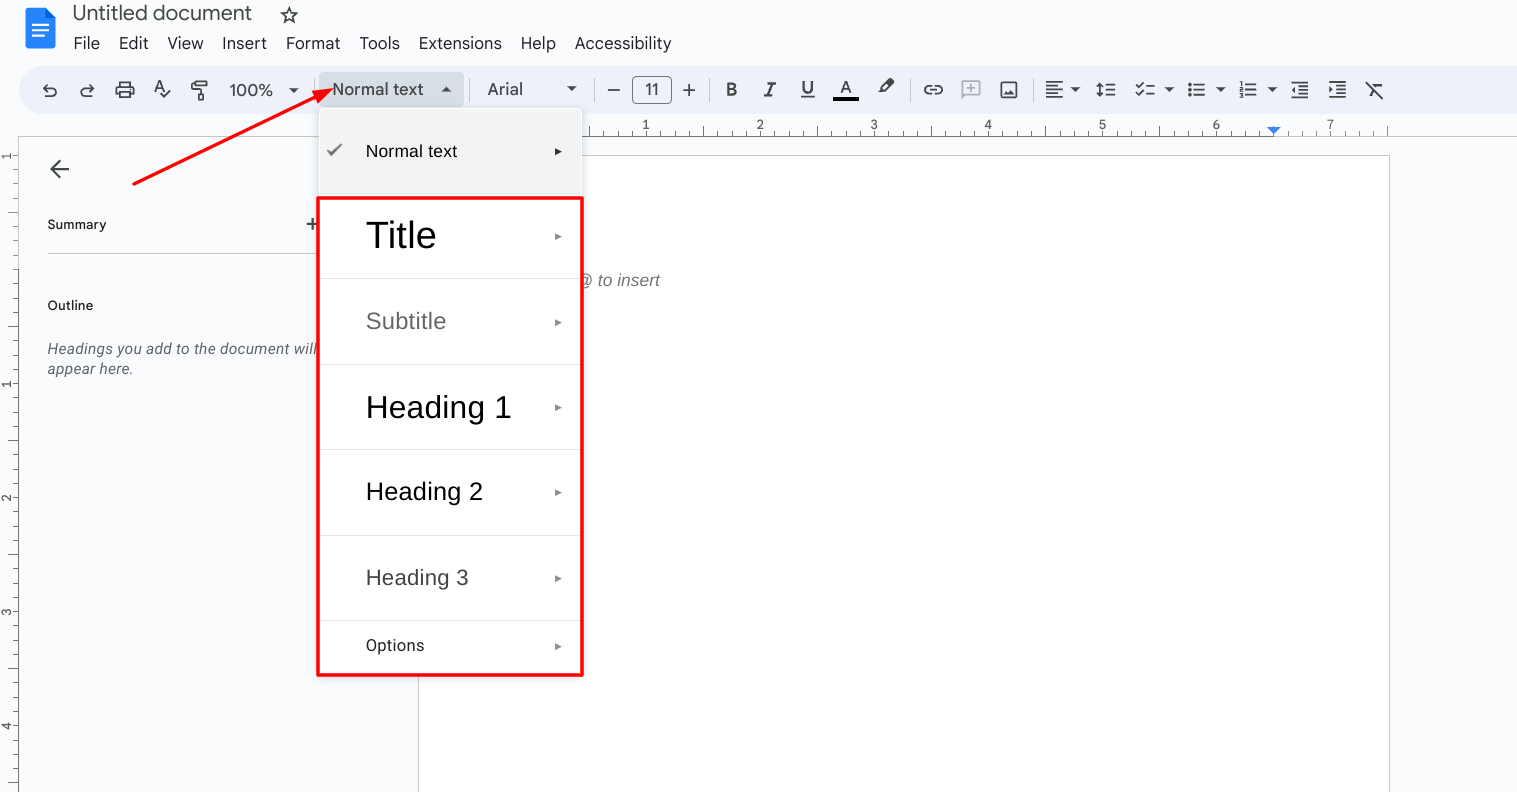Collapse the Normal text styles dropdown

pyautogui.click(x=391, y=90)
